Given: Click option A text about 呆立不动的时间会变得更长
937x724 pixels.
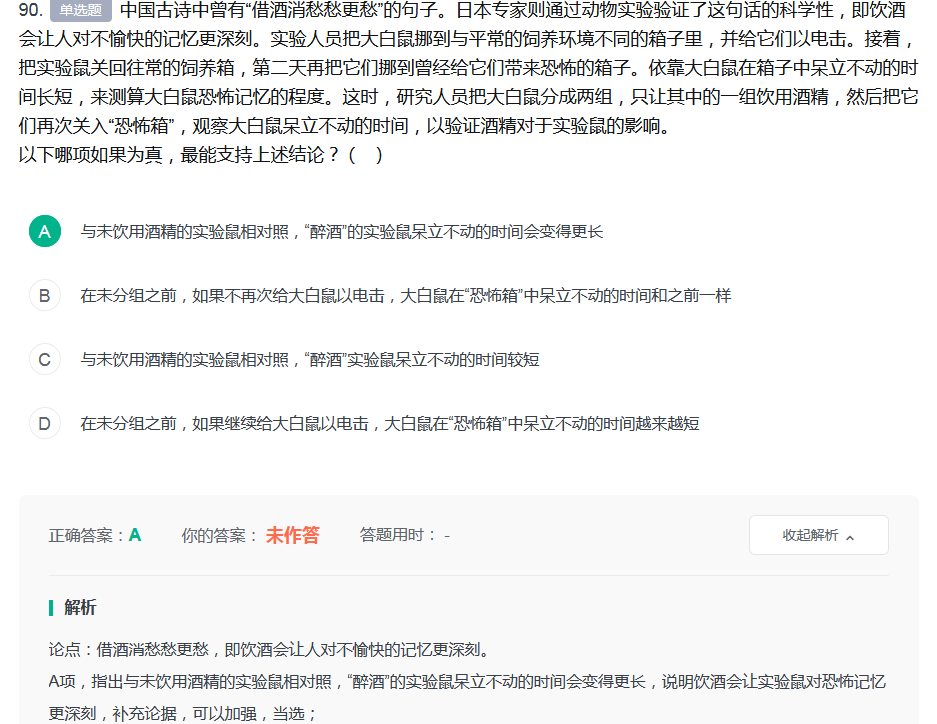Looking at the screenshot, I should coord(342,232).
